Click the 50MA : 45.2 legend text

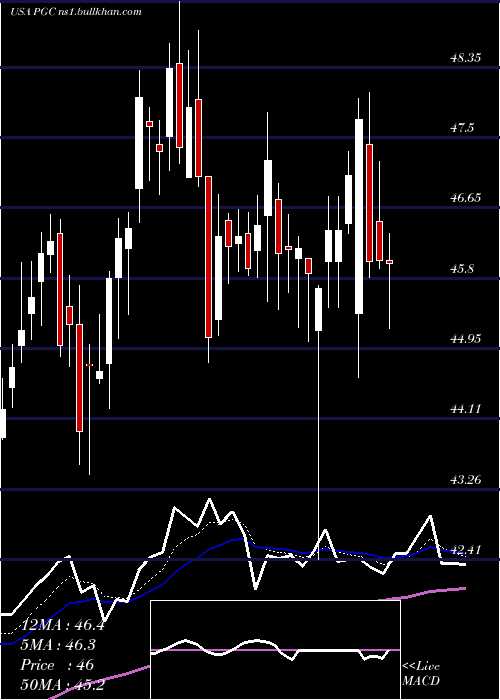click(x=62, y=684)
